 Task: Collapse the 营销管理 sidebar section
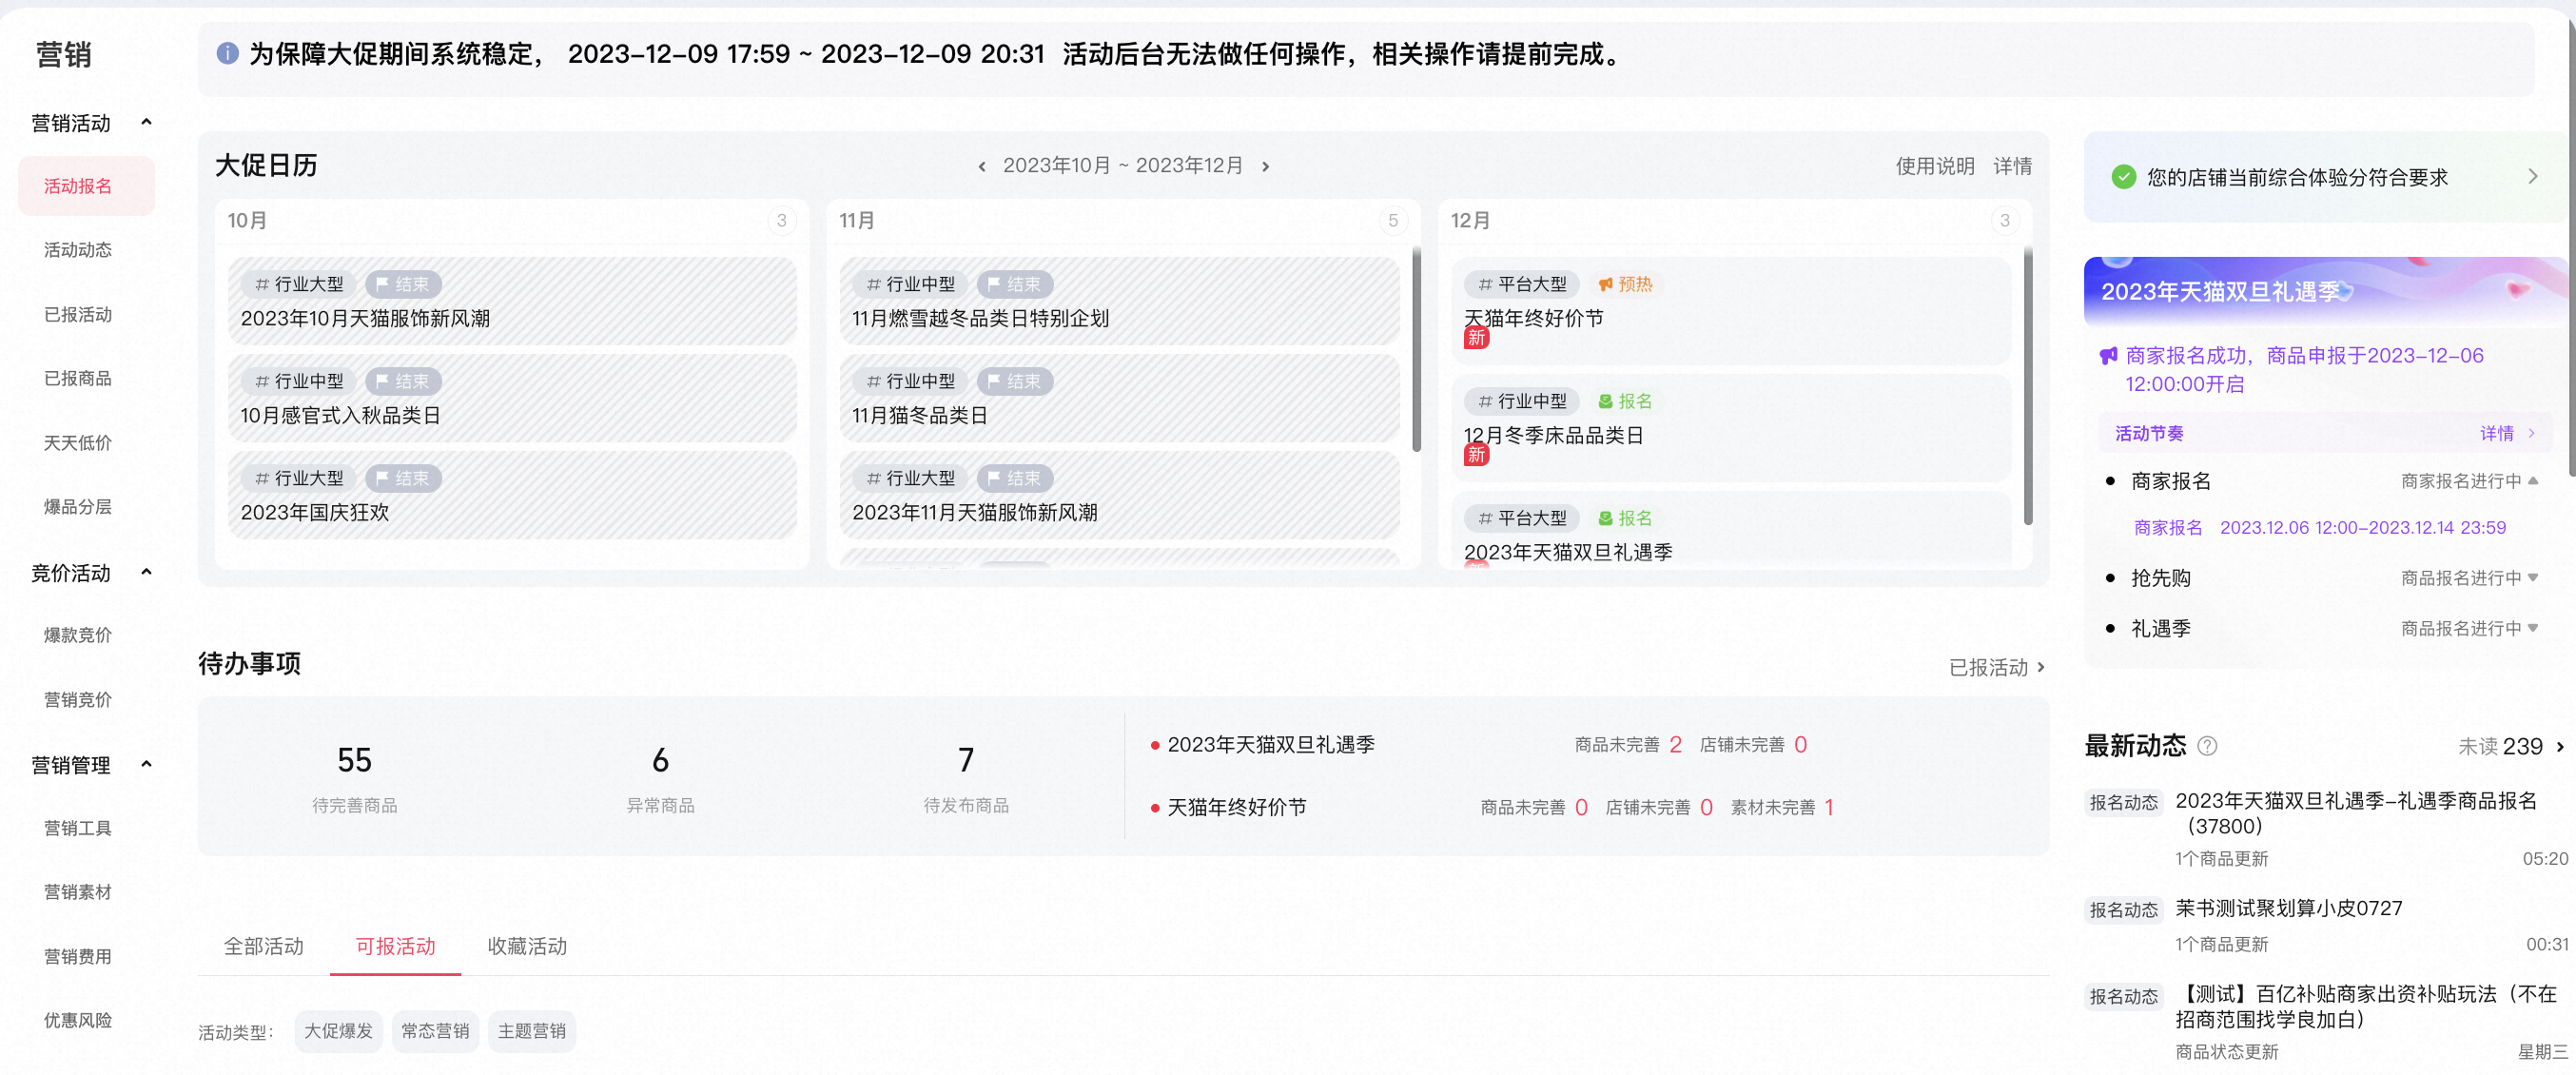click(147, 764)
